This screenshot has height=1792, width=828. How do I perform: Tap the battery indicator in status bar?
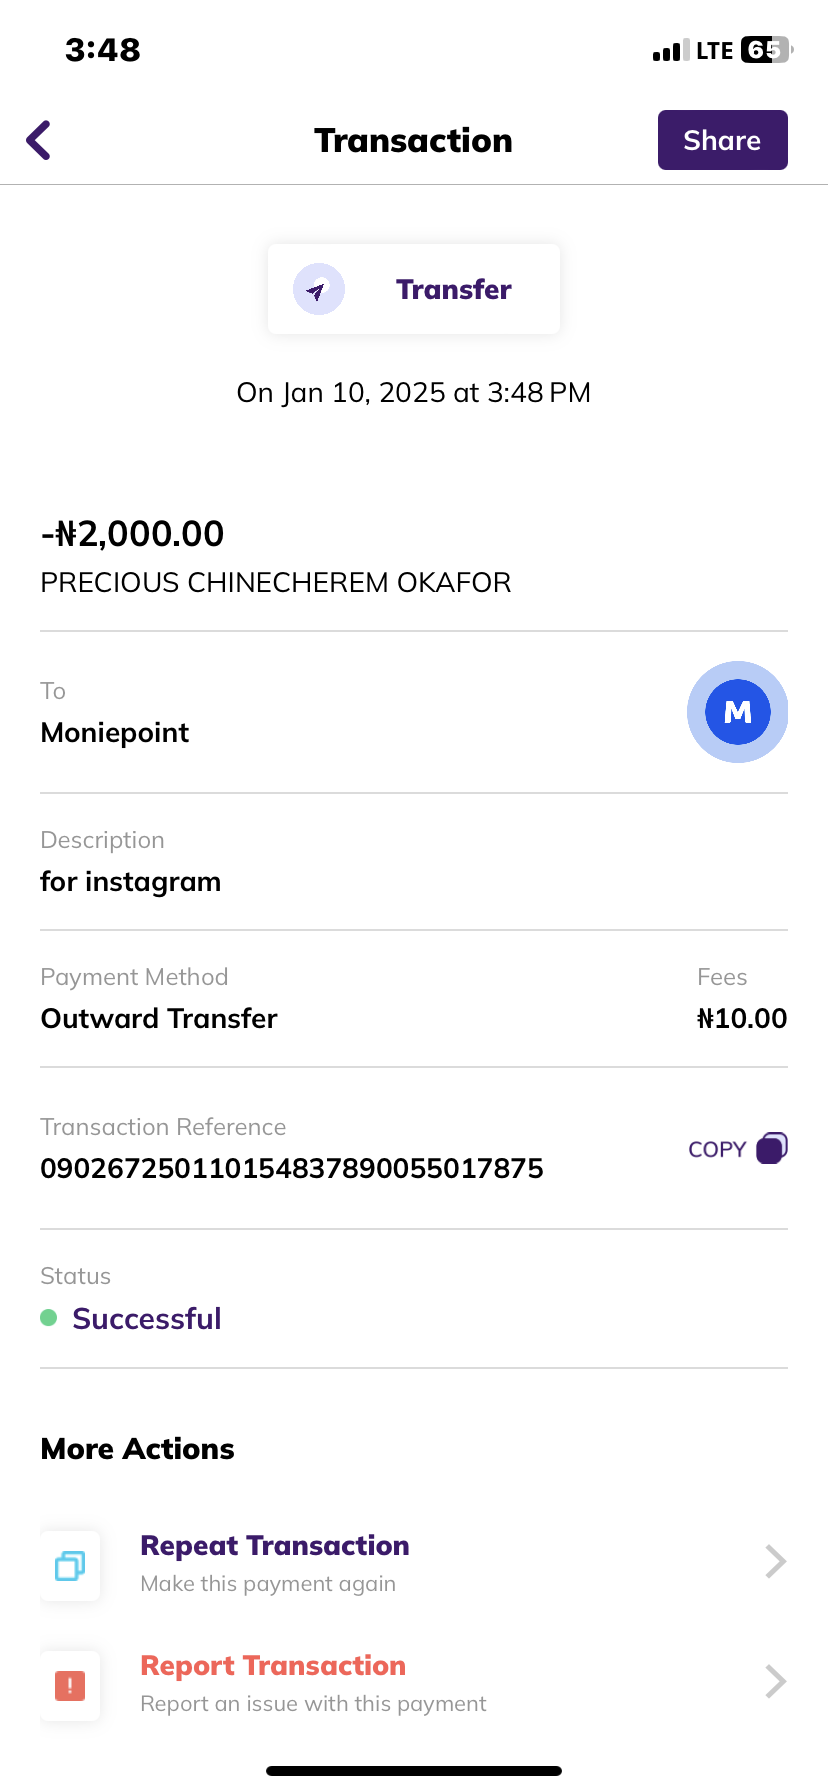click(766, 50)
